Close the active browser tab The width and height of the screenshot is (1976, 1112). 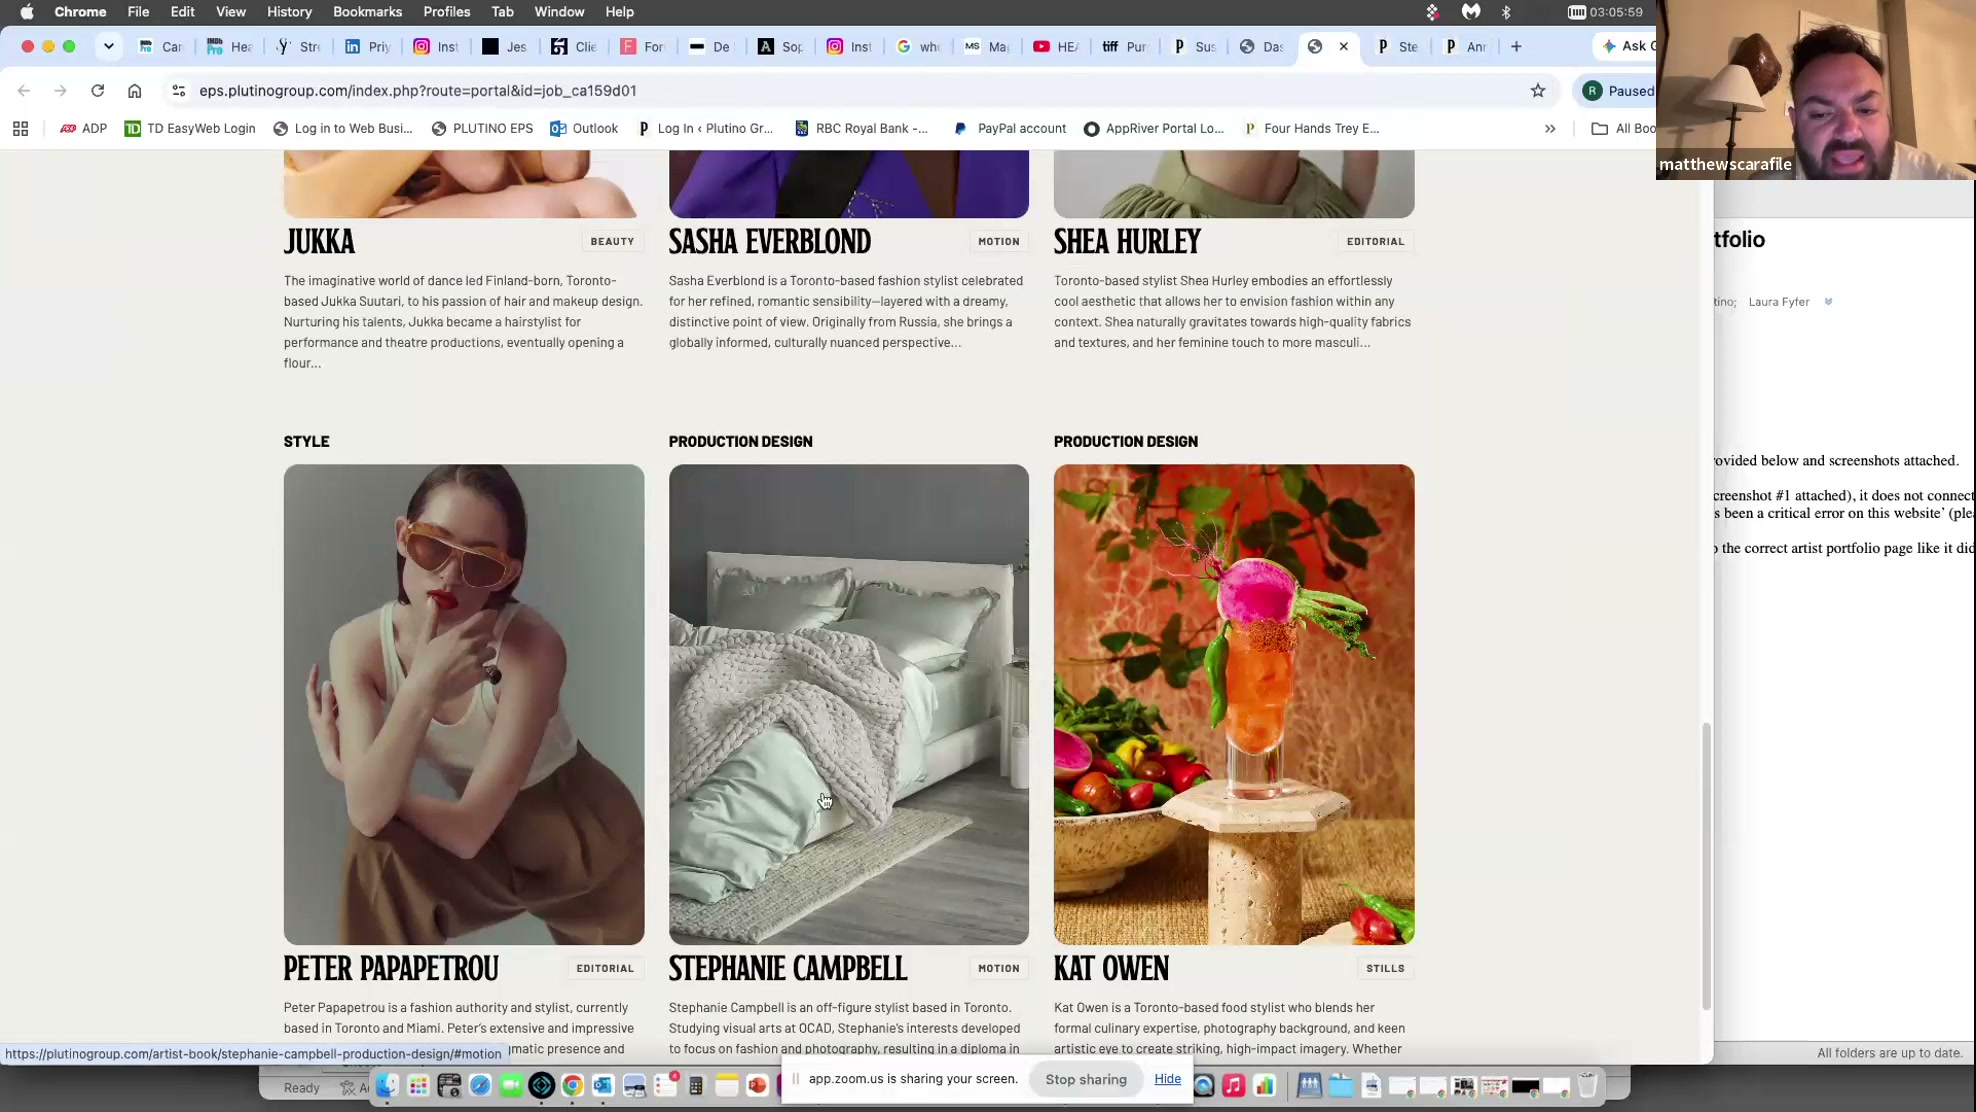click(x=1343, y=46)
